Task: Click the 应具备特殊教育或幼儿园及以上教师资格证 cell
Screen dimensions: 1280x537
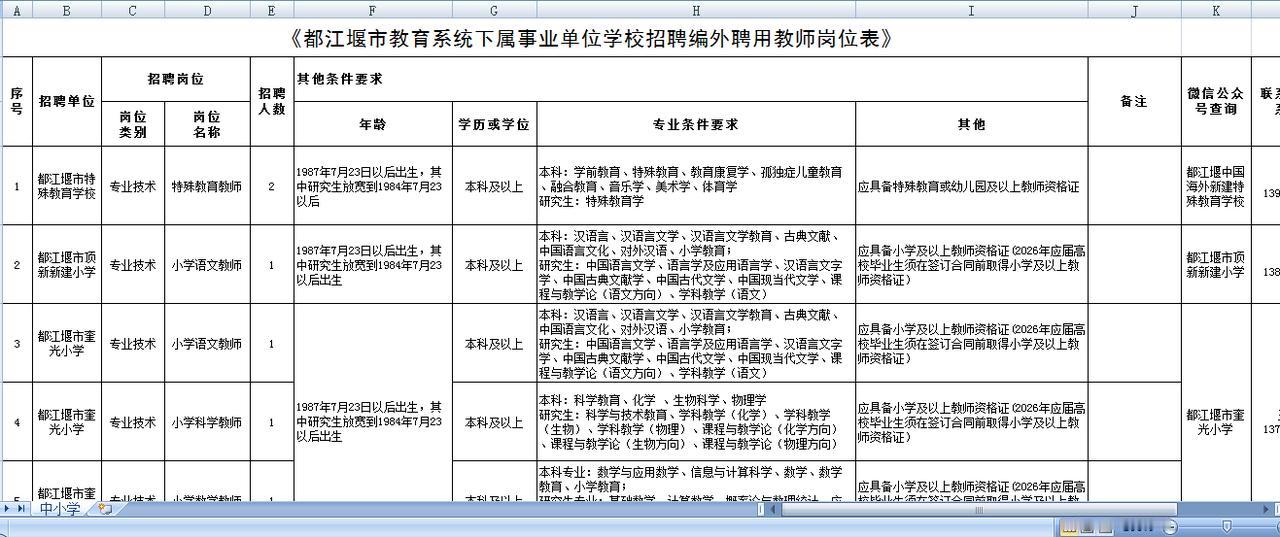Action: click(971, 186)
